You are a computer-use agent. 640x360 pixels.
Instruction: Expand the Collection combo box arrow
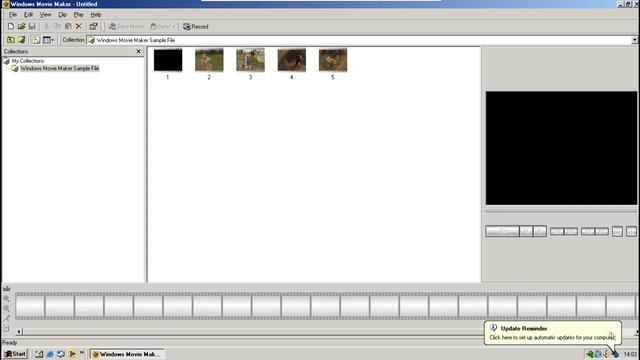(x=634, y=40)
